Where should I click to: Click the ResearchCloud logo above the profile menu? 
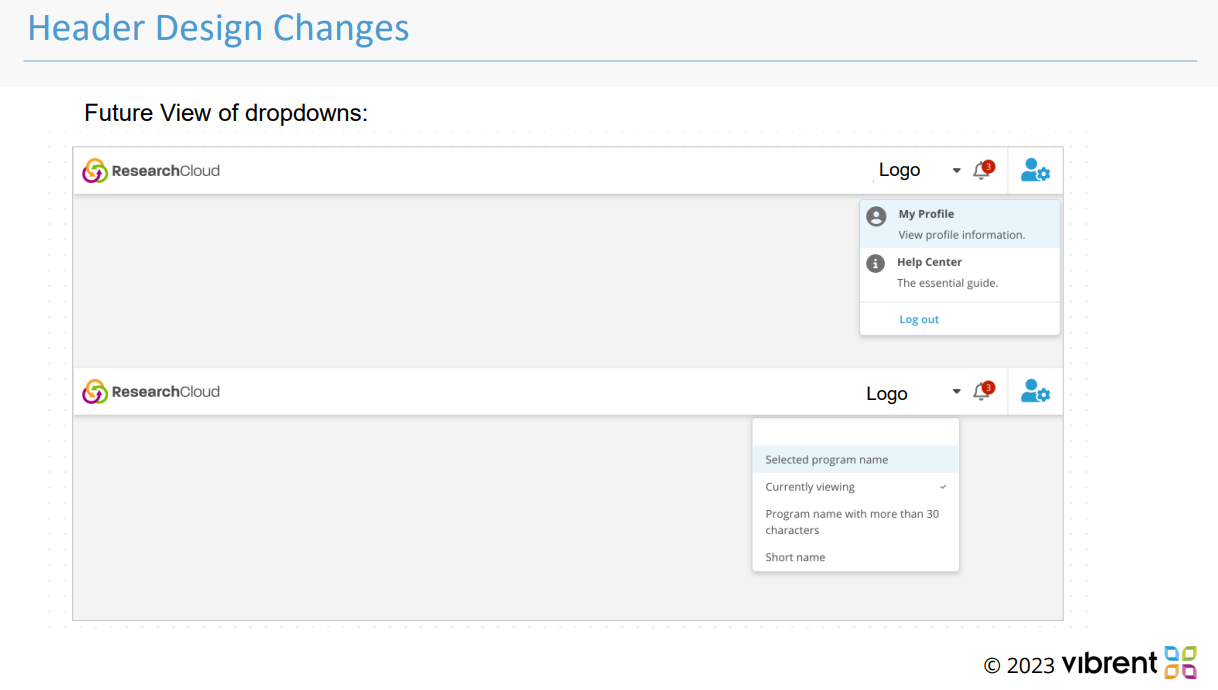tap(151, 171)
